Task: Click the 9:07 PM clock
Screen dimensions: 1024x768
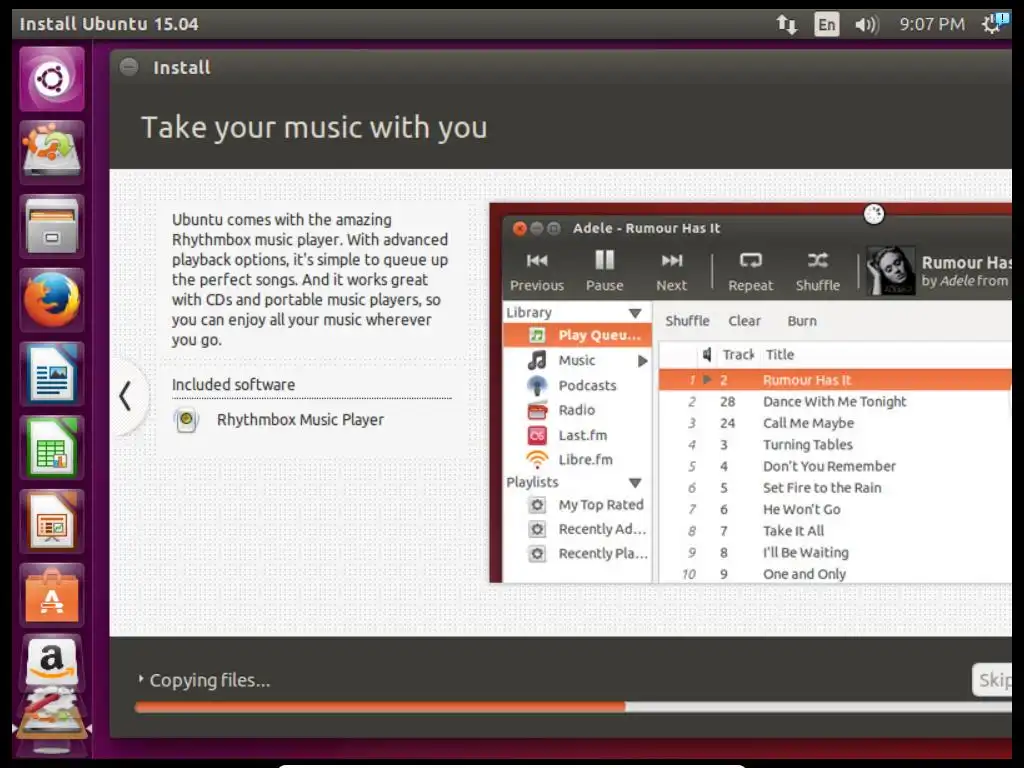Action: tap(931, 25)
